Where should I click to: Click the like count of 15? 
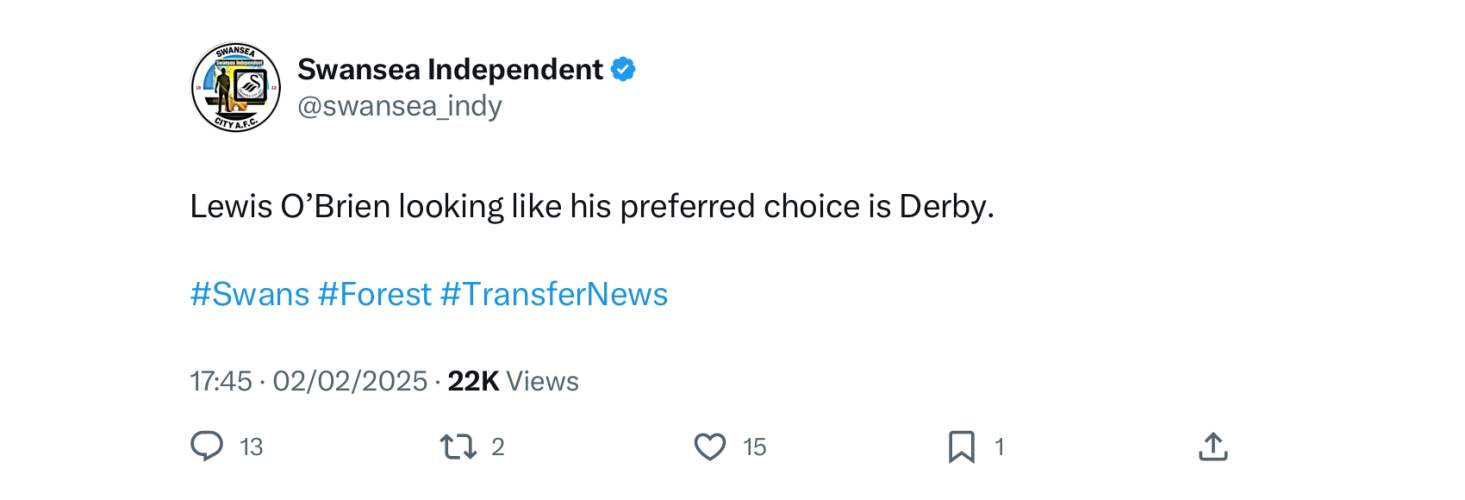[x=755, y=447]
